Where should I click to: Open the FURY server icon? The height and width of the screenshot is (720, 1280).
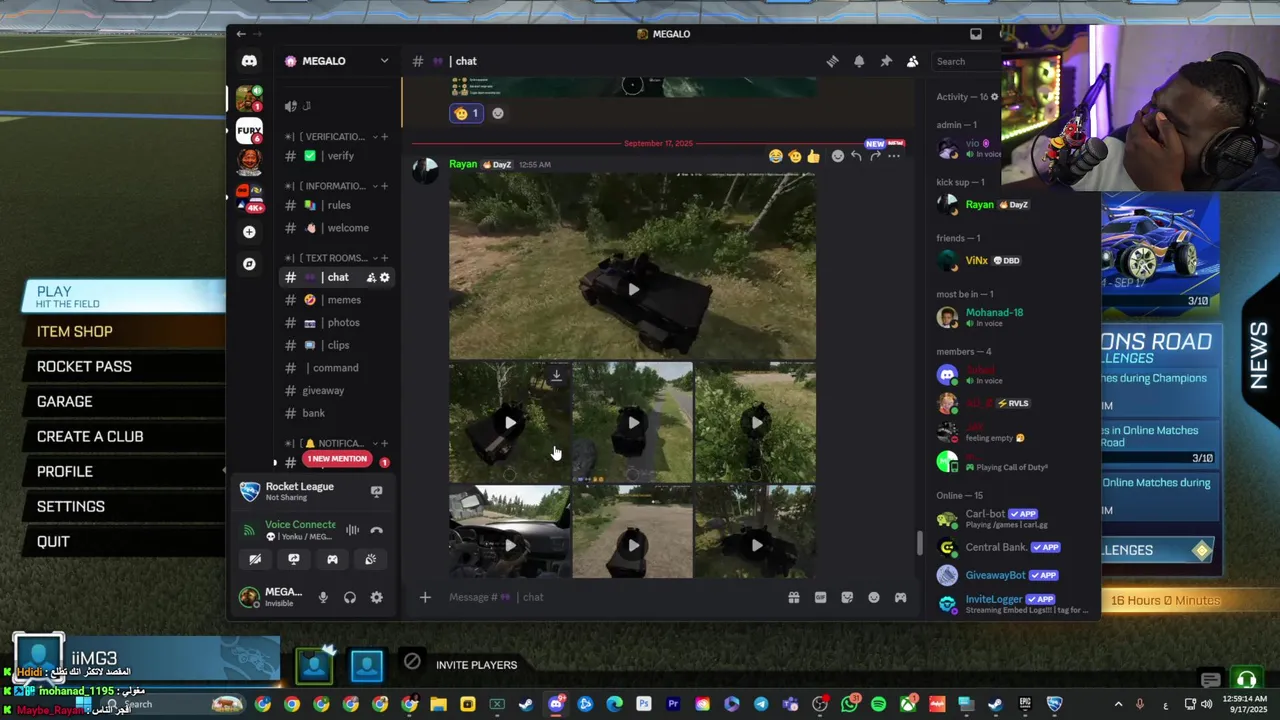click(x=249, y=129)
